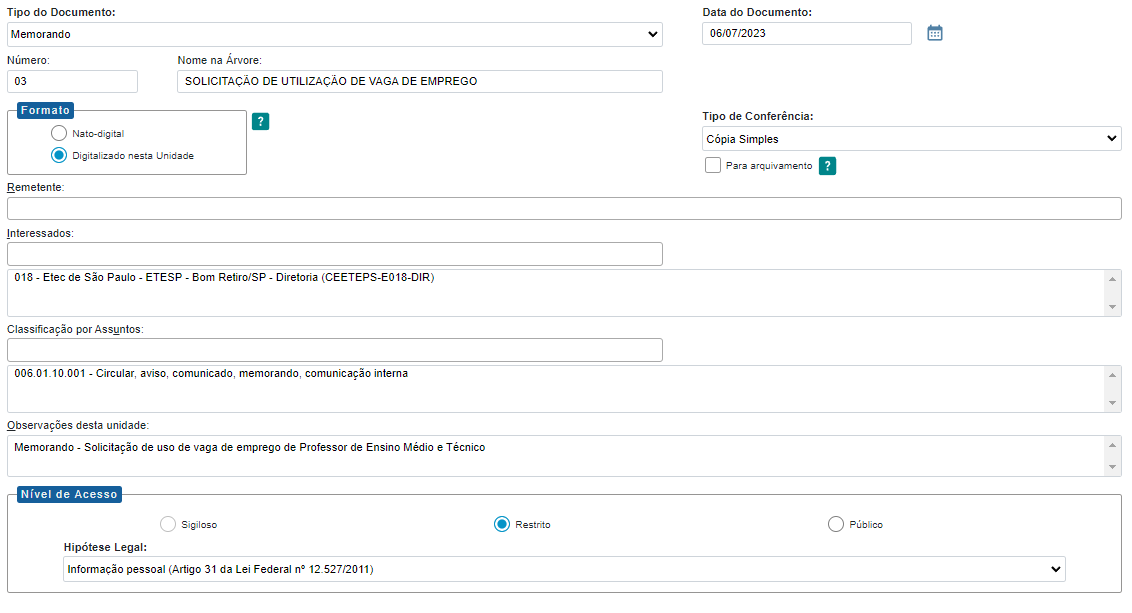Screen dimensions: 1132x613
Task: Click the Classificação por Assuntos field
Action: pyautogui.click(x=334, y=350)
